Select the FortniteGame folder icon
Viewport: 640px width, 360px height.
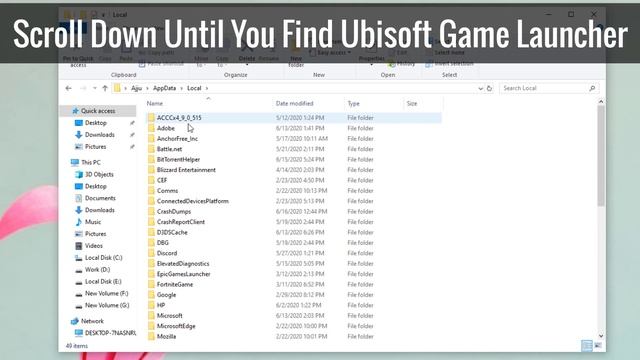(x=151, y=284)
